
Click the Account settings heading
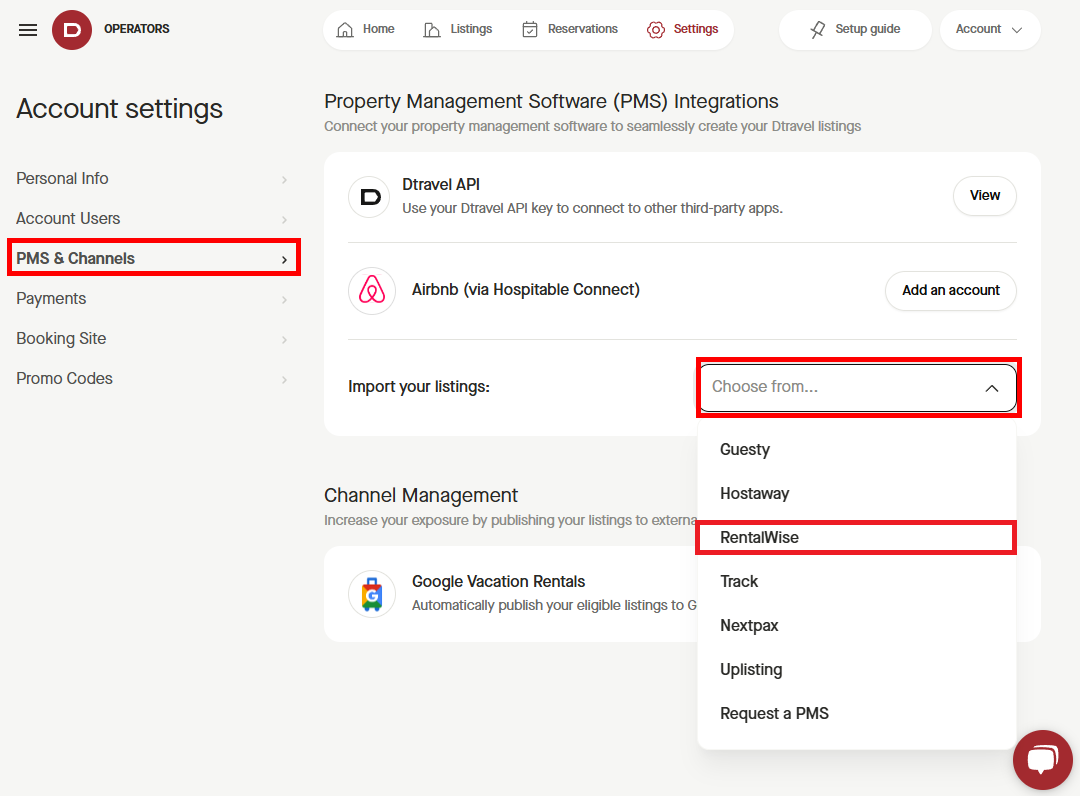[x=119, y=109]
